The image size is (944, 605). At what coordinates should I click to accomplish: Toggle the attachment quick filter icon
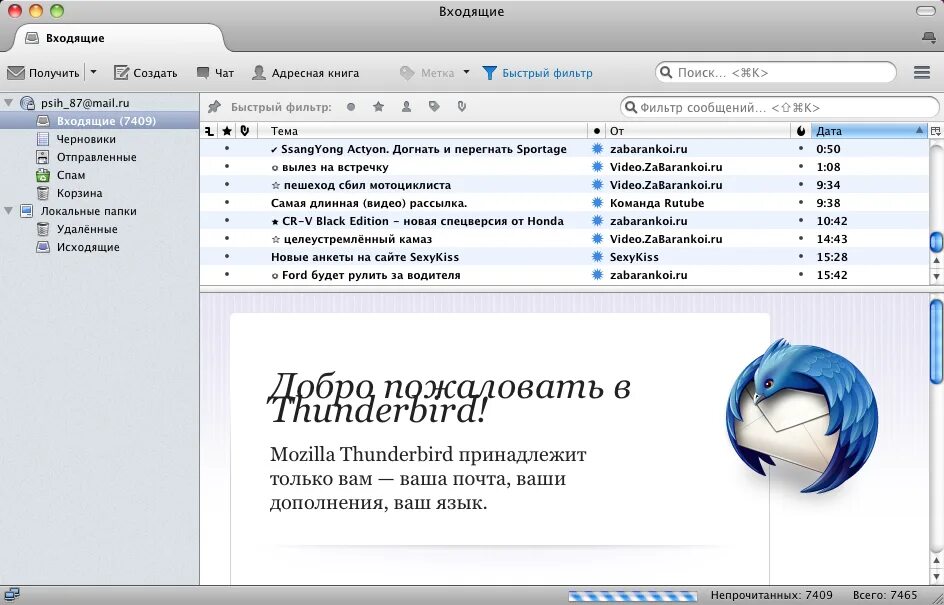click(461, 107)
